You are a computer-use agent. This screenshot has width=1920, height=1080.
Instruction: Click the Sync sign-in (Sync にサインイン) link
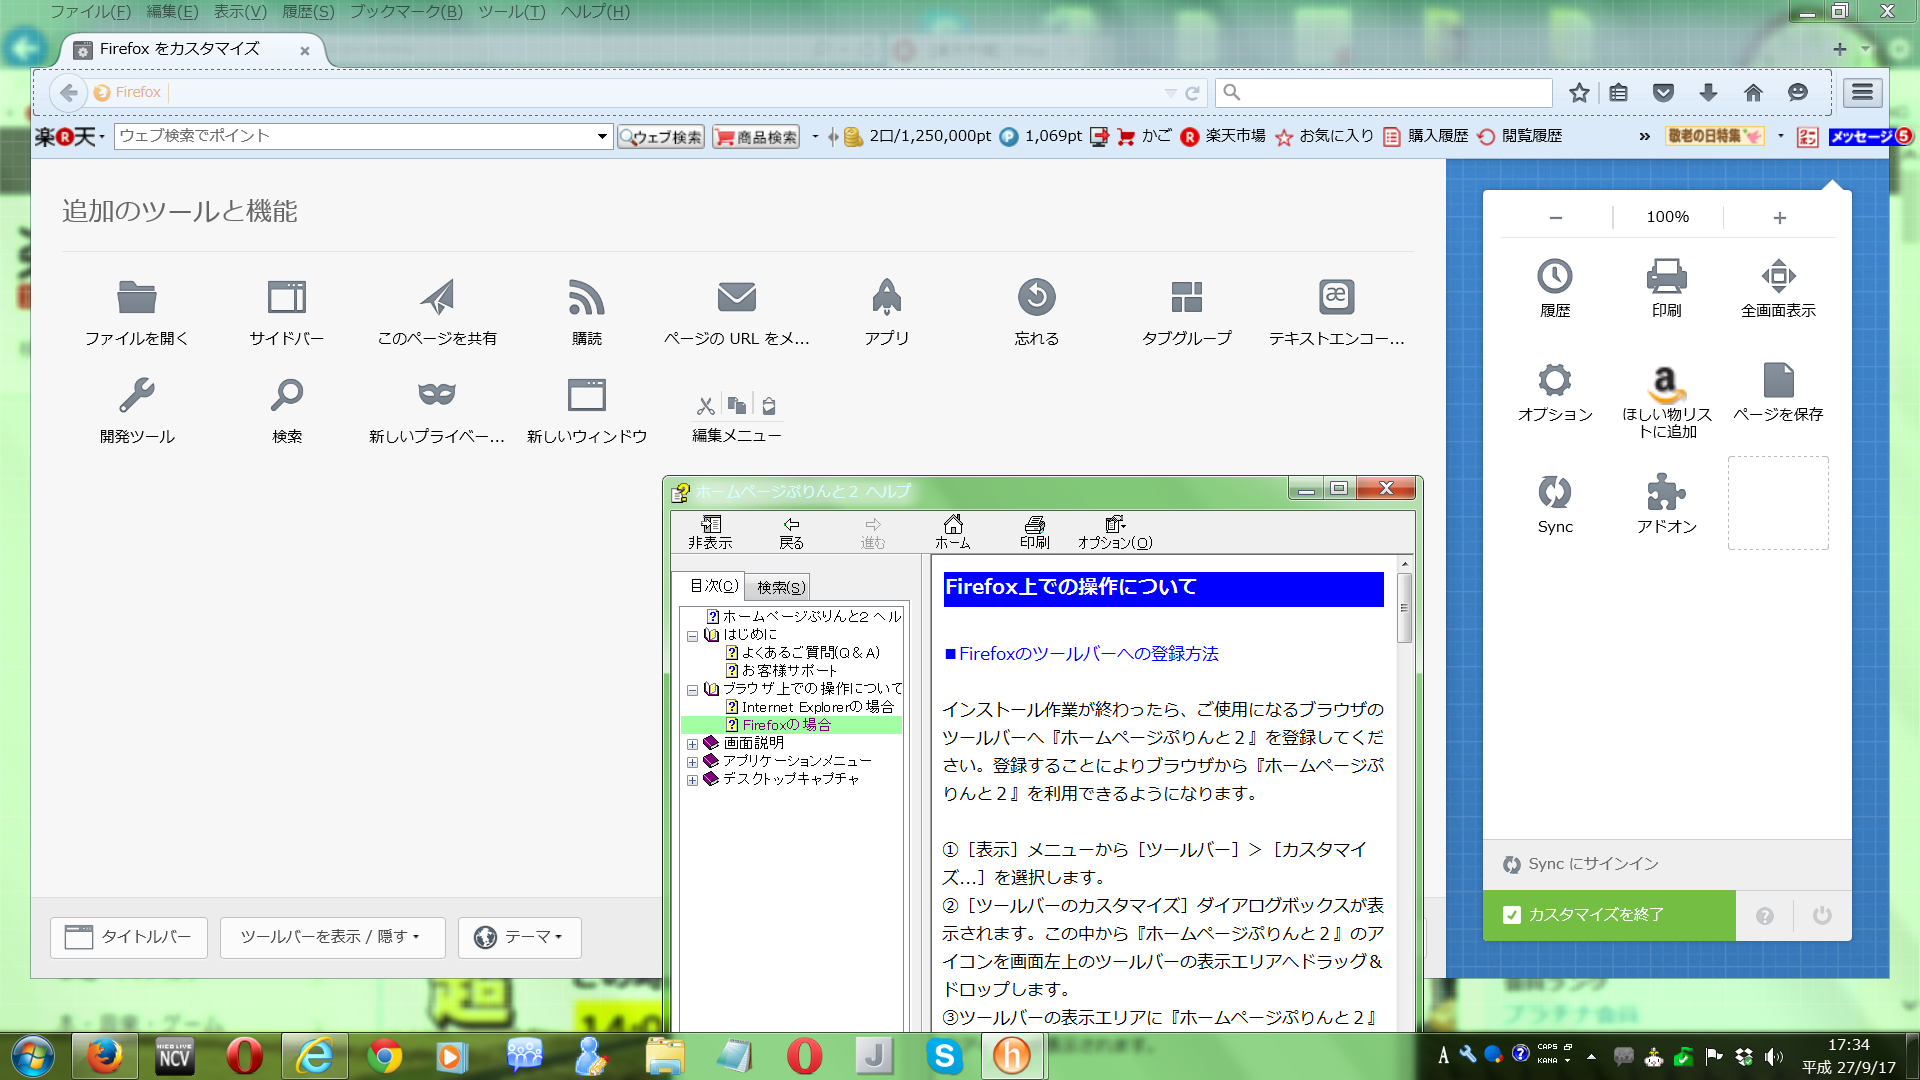point(1592,864)
